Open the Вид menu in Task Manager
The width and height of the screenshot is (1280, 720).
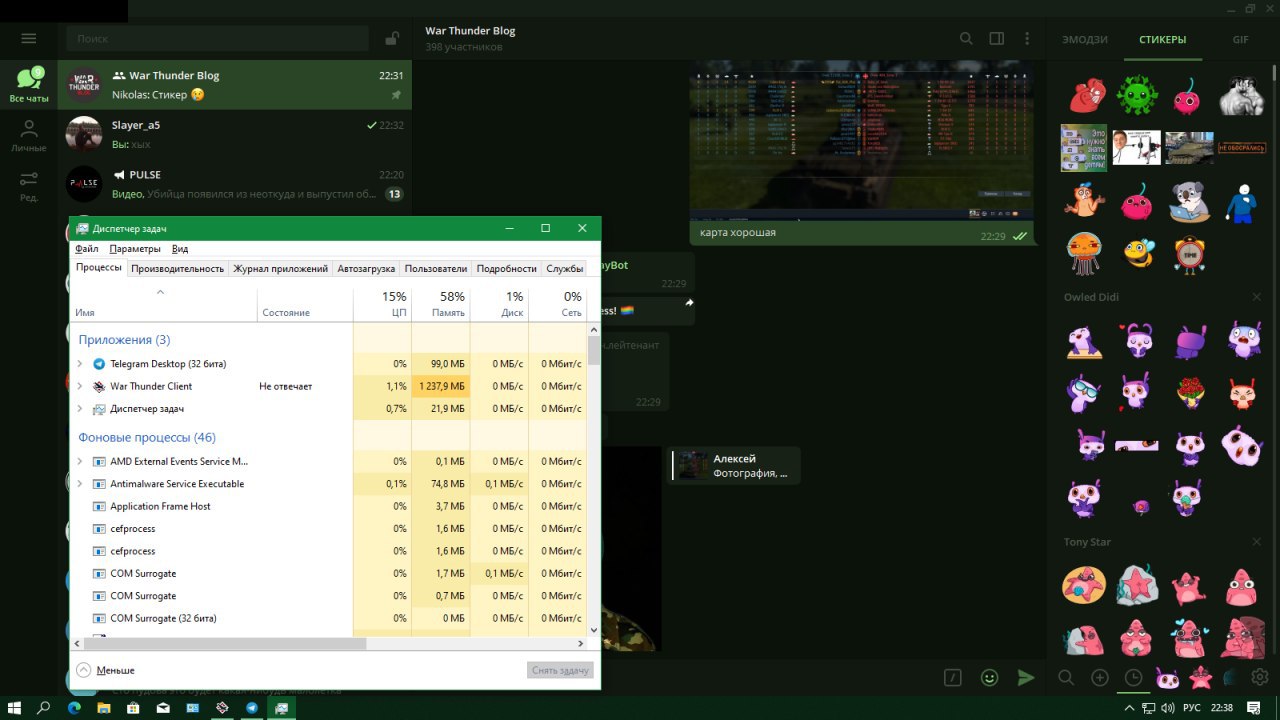[180, 249]
